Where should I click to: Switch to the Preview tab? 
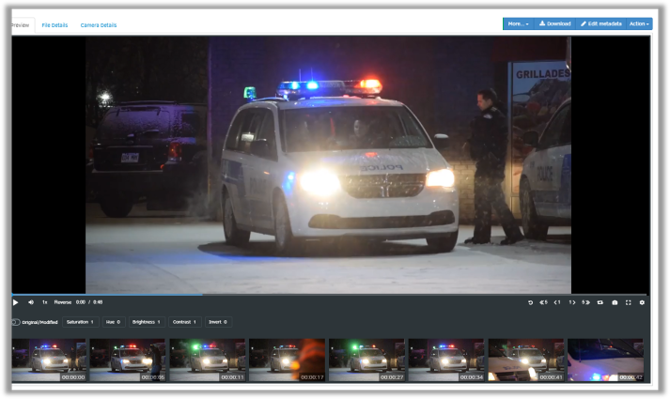point(20,25)
